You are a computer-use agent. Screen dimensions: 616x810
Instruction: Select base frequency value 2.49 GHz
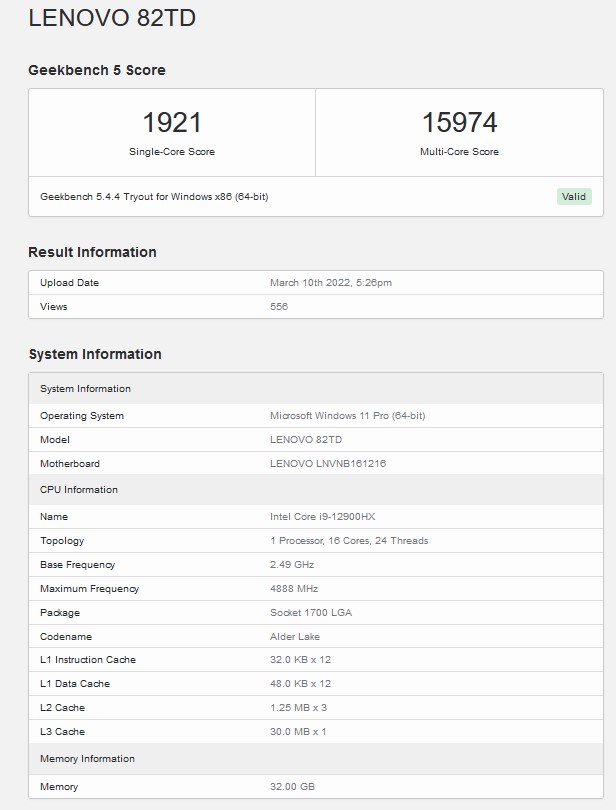click(x=292, y=565)
